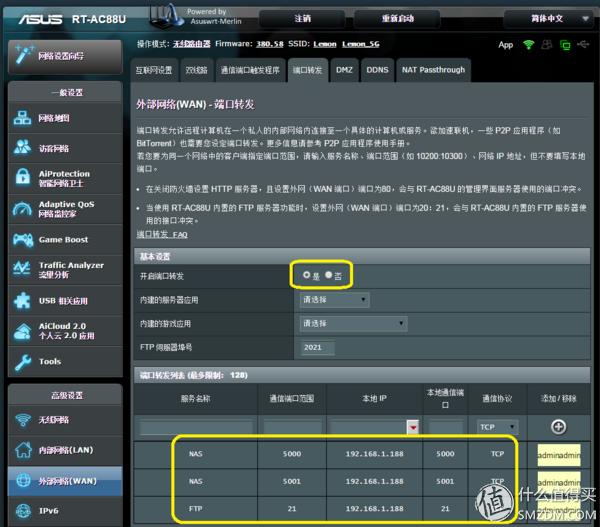Open the Network Map icon
Image resolution: width=600 pixels, height=527 pixels.
pyautogui.click(x=23, y=118)
